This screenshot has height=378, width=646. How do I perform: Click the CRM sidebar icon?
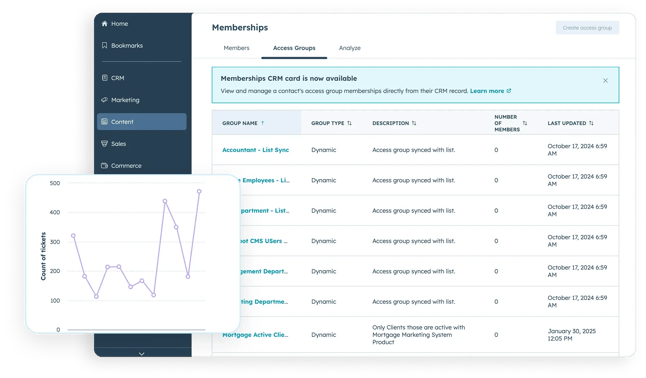[x=105, y=78]
